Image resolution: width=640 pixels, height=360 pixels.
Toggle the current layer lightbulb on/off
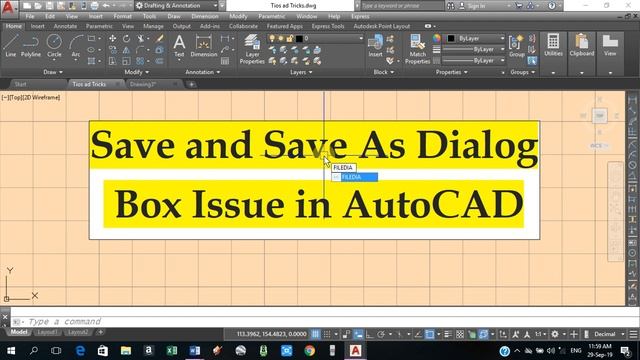[272, 38]
